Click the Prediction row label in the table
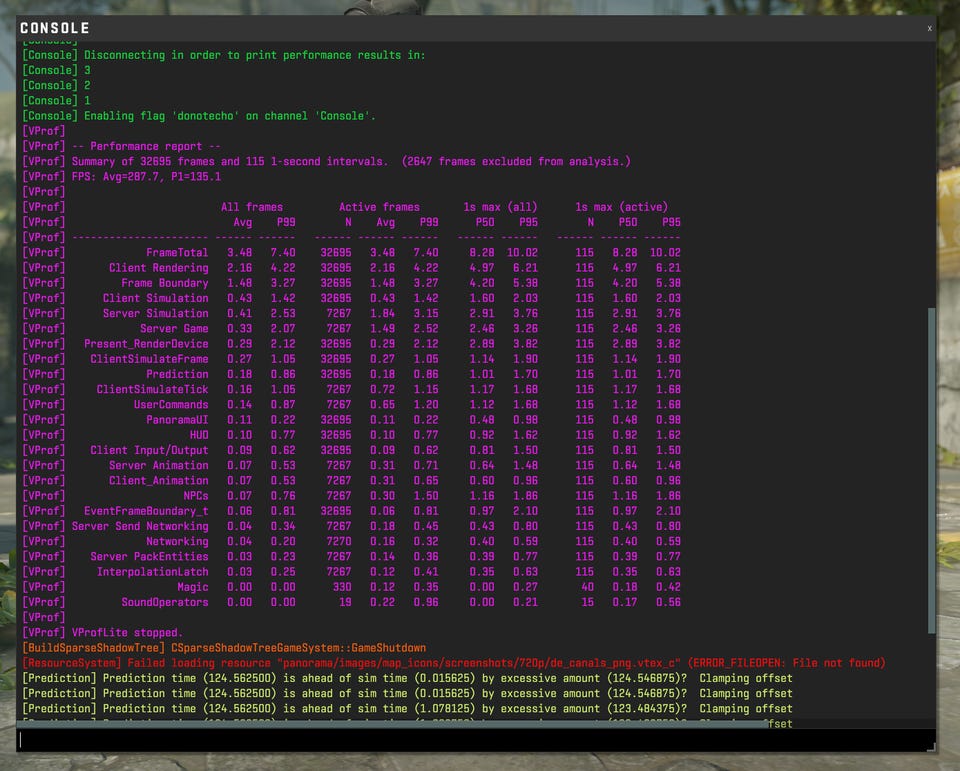The image size is (960, 771). [x=177, y=374]
